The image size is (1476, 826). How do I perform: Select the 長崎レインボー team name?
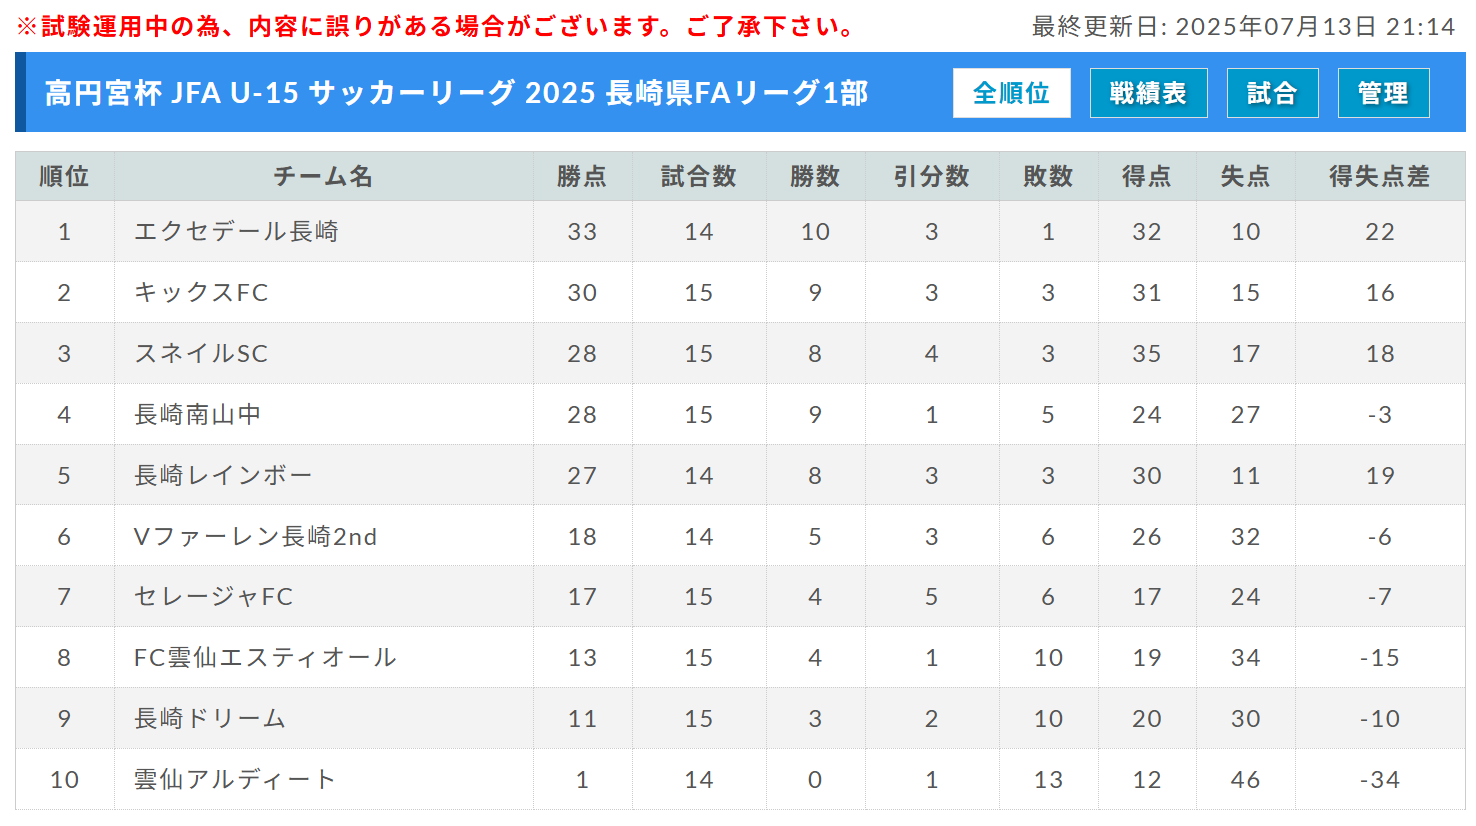[x=223, y=476]
